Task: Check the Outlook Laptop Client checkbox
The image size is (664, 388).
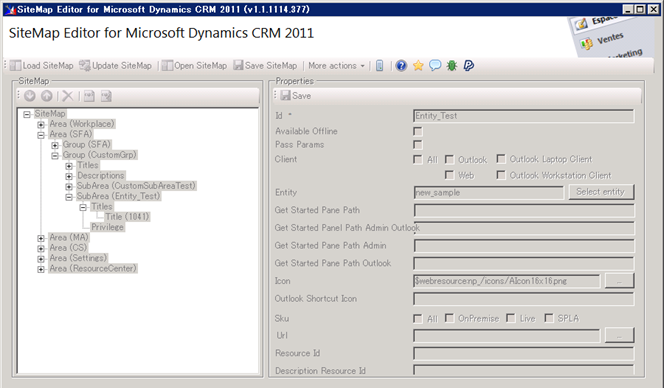Action: tap(501, 159)
